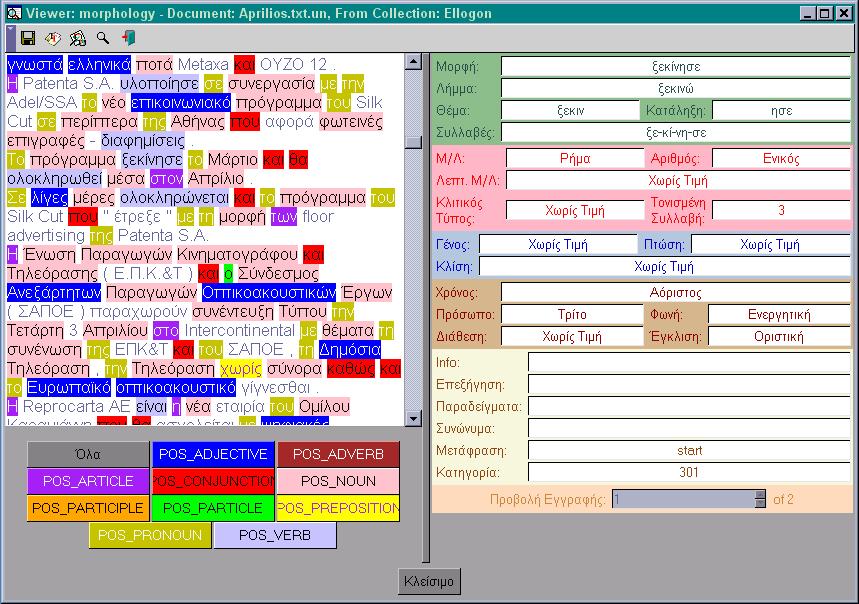859x604 pixels.
Task: Click the Πρόσωπο field showing Τρίτο
Action: [572, 314]
